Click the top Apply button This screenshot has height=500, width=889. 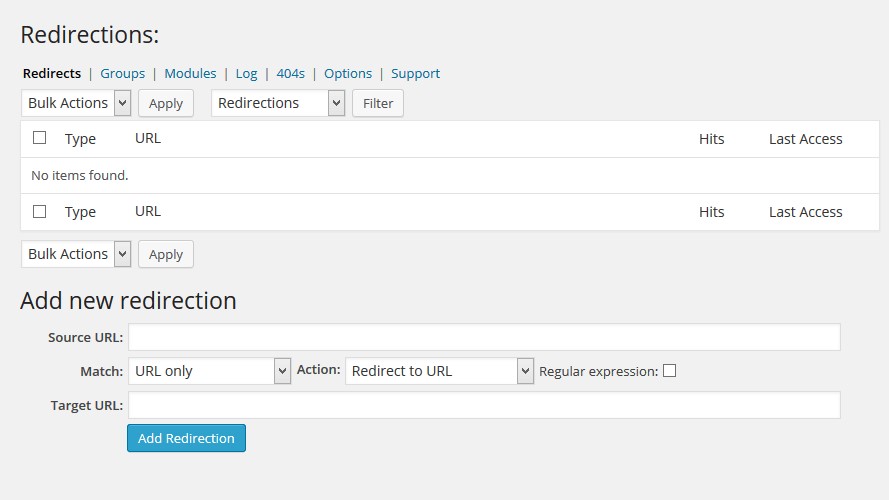pos(166,103)
